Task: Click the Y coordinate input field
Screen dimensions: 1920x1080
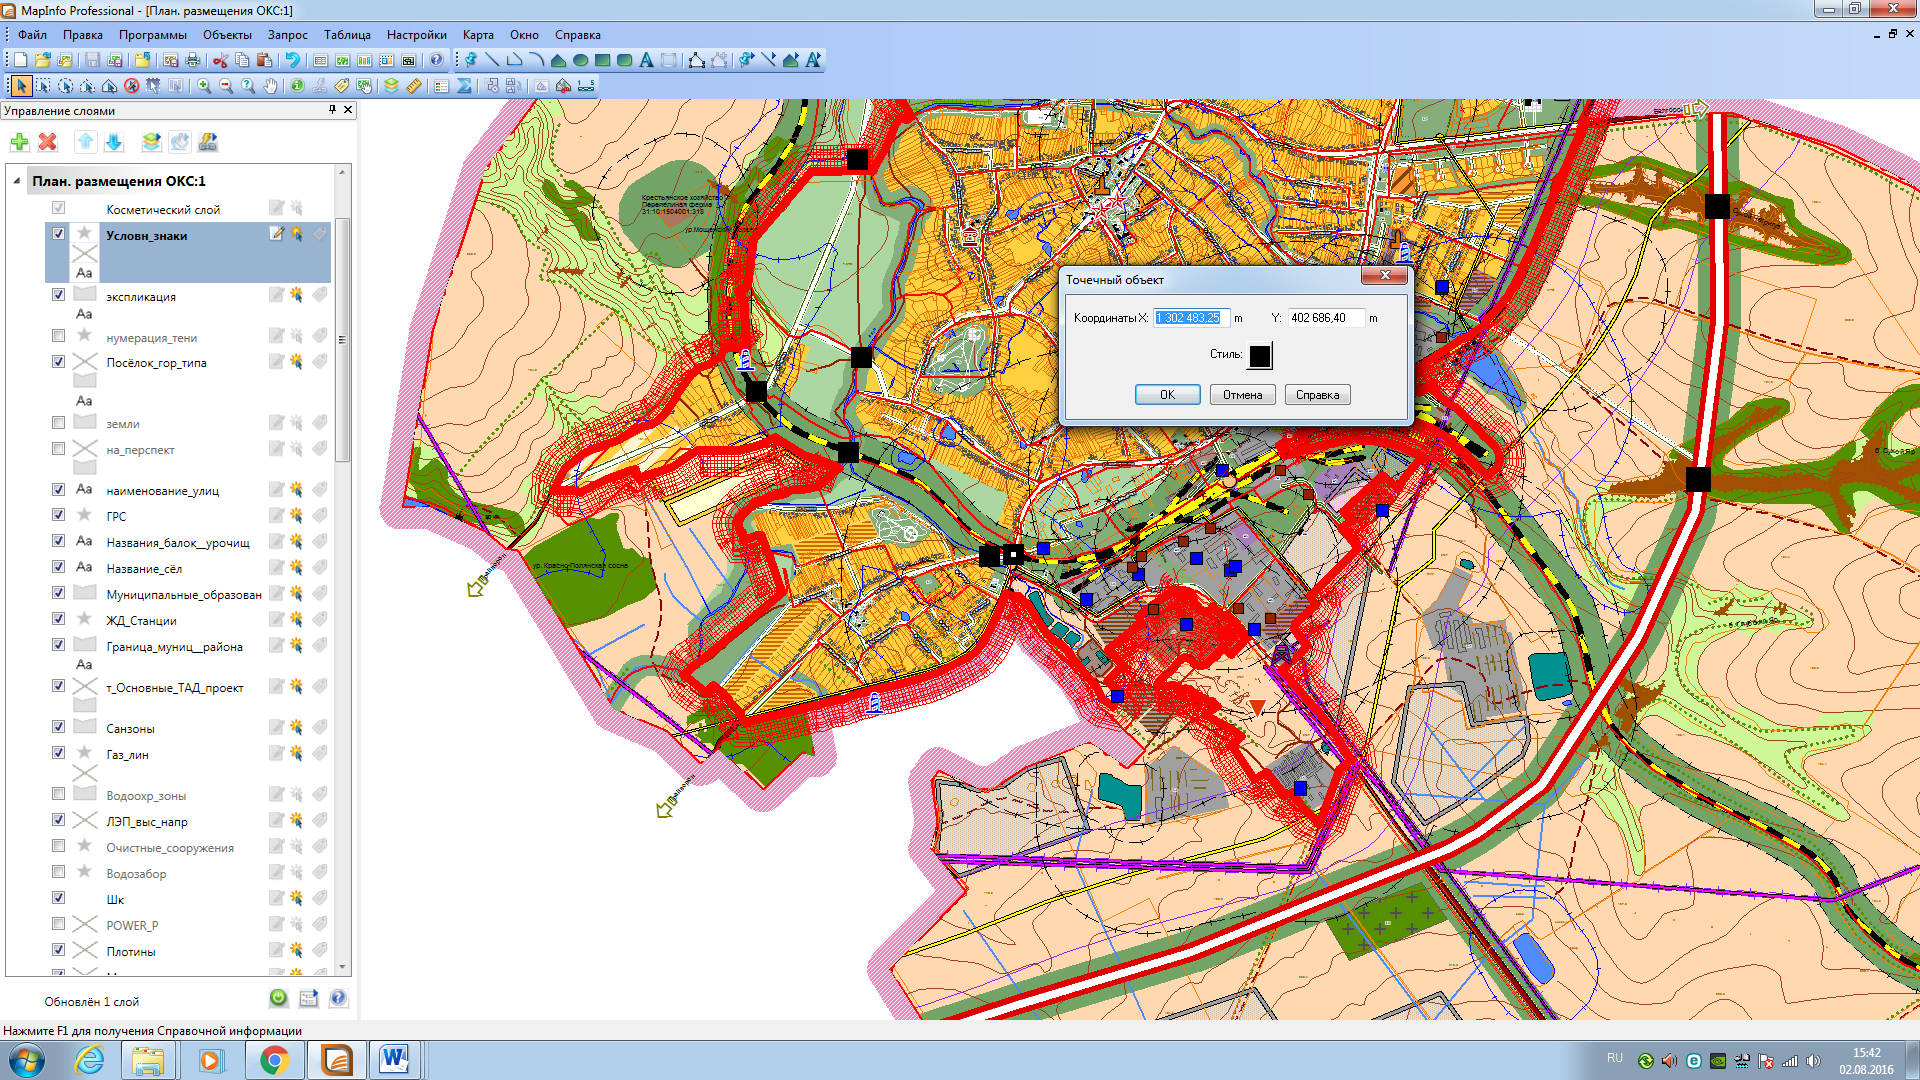Action: click(1325, 318)
